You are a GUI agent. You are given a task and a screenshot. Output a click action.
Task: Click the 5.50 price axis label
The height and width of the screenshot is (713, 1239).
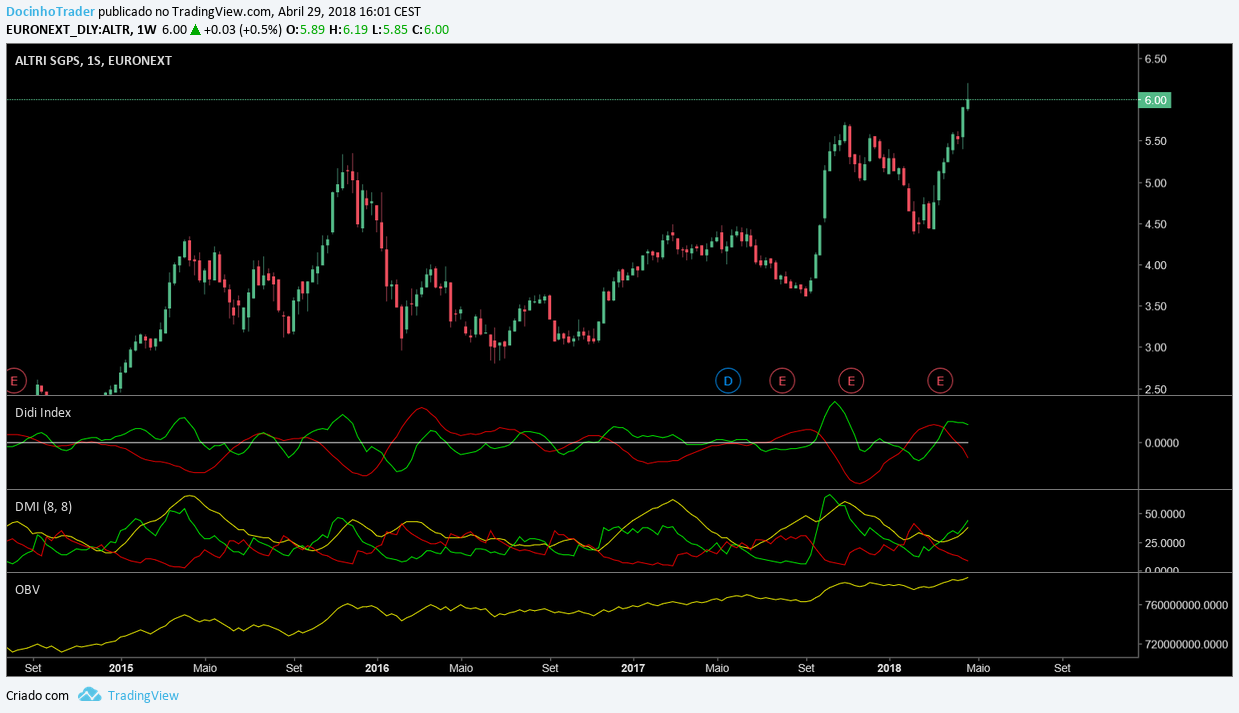1156,141
